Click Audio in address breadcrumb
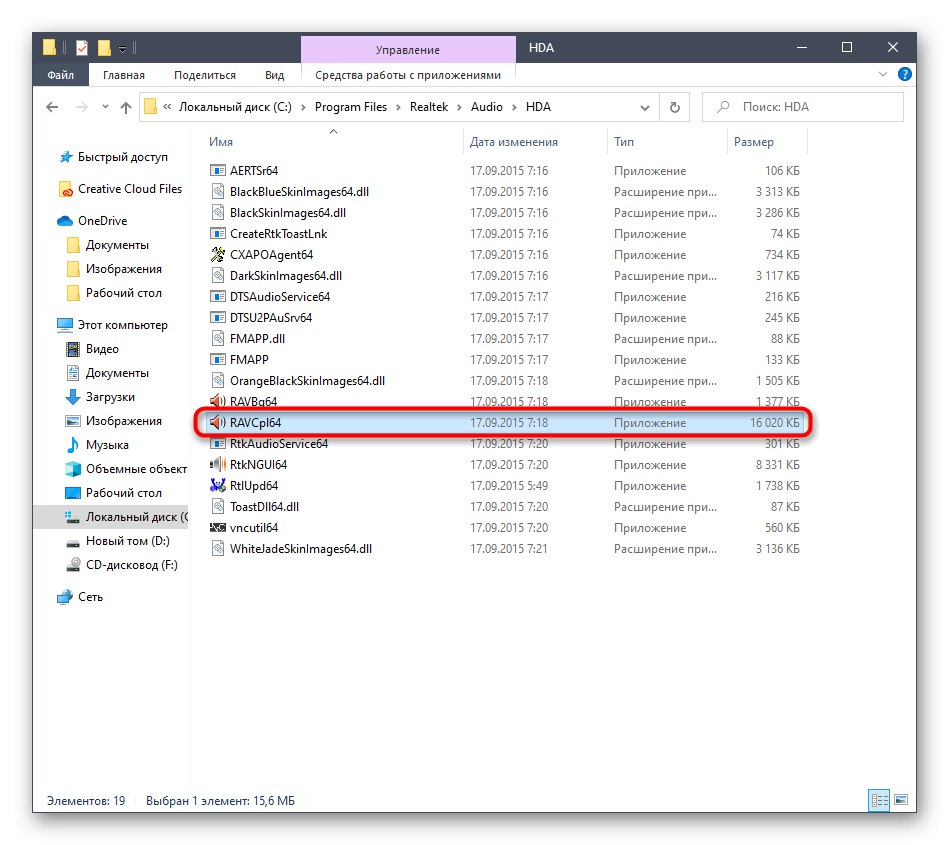Image resolution: width=949 pixels, height=845 pixels. pyautogui.click(x=487, y=107)
